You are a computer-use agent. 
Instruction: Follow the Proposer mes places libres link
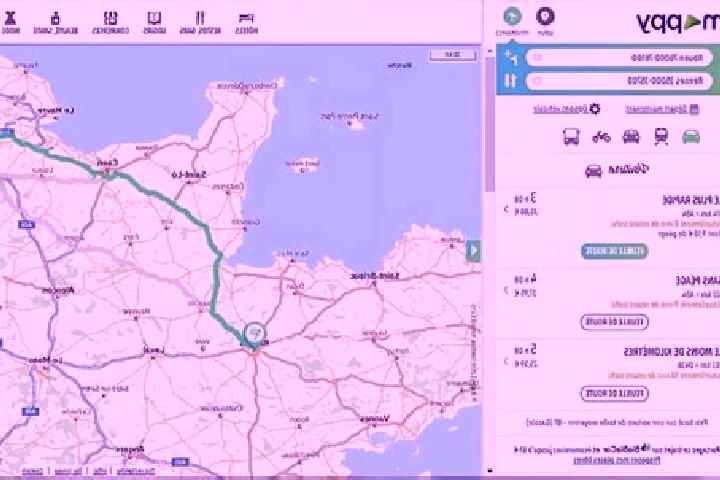point(617,459)
